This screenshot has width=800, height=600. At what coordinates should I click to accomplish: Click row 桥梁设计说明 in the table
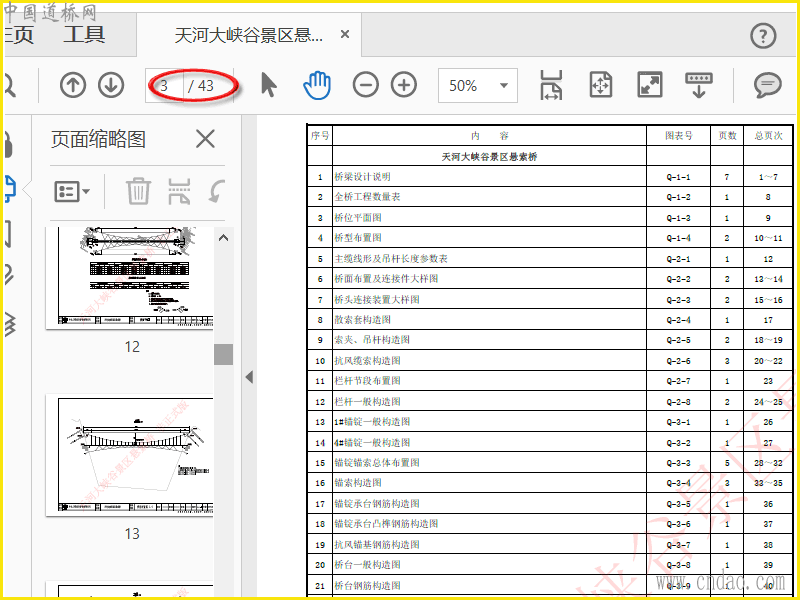click(550, 177)
